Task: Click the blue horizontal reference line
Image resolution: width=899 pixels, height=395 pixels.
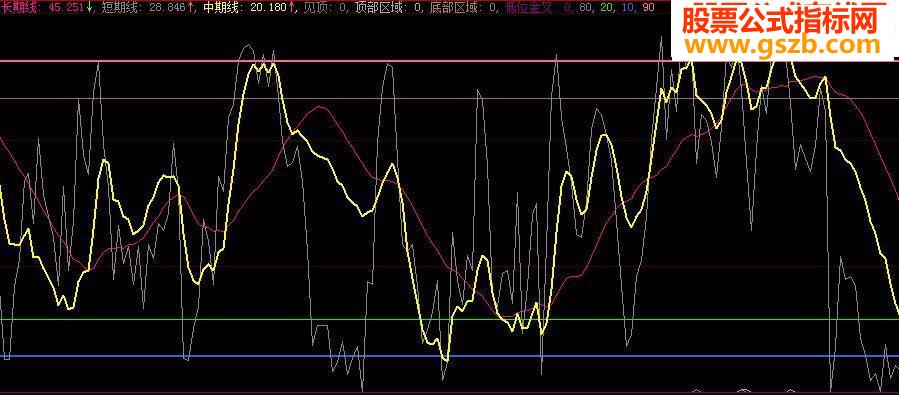Action: (450, 356)
